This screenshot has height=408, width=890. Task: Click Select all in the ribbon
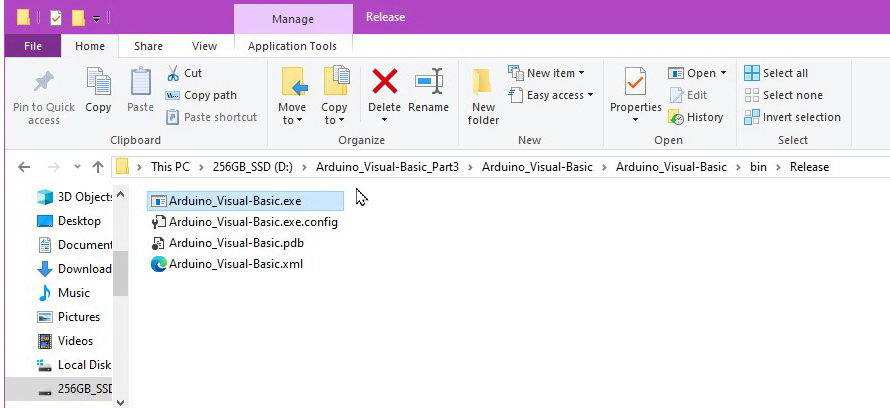click(x=776, y=73)
